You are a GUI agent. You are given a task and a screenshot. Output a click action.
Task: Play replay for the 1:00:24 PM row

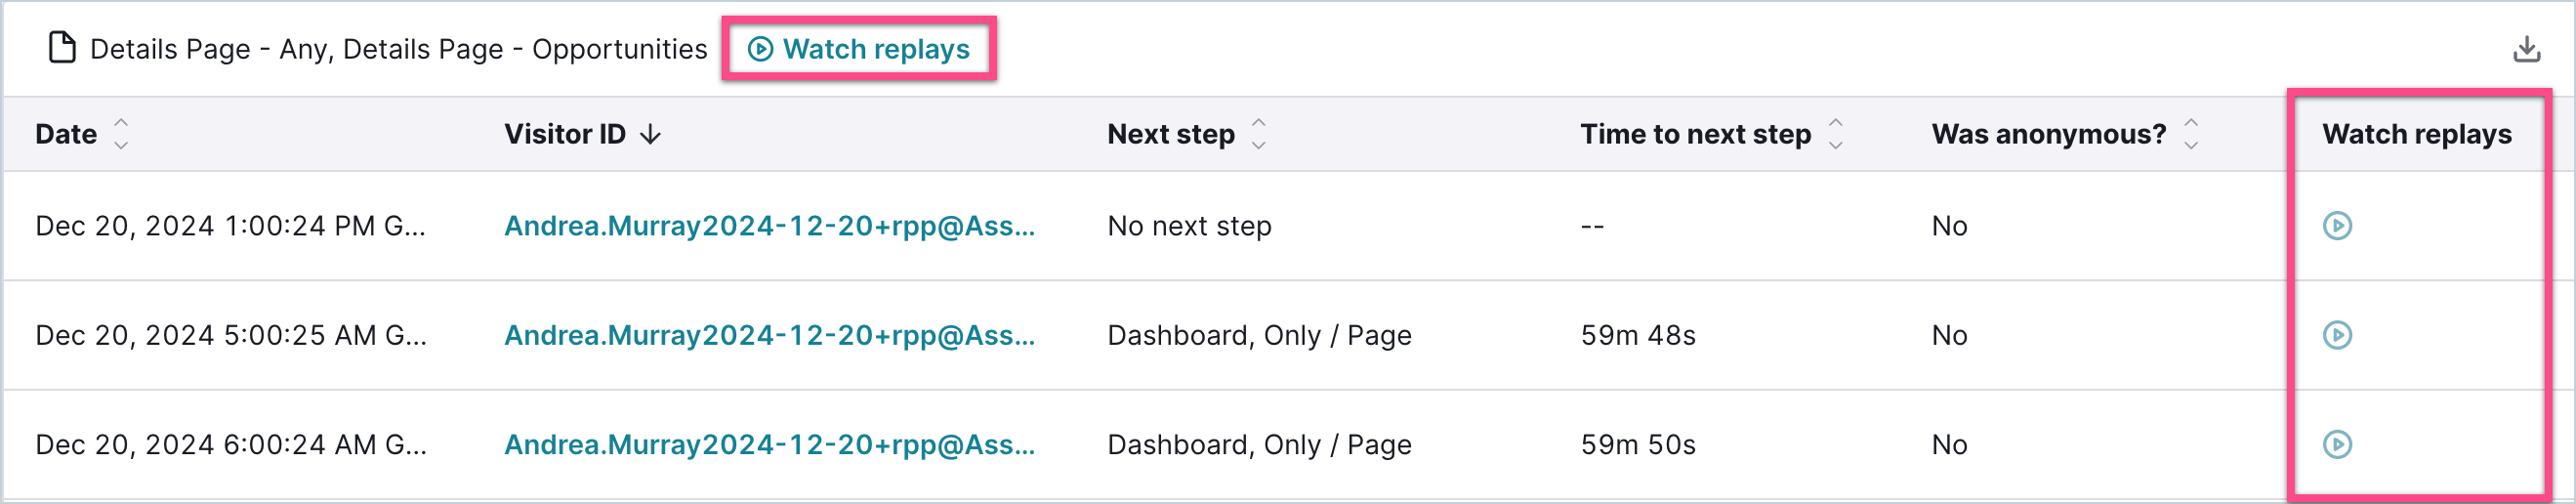coord(2337,226)
